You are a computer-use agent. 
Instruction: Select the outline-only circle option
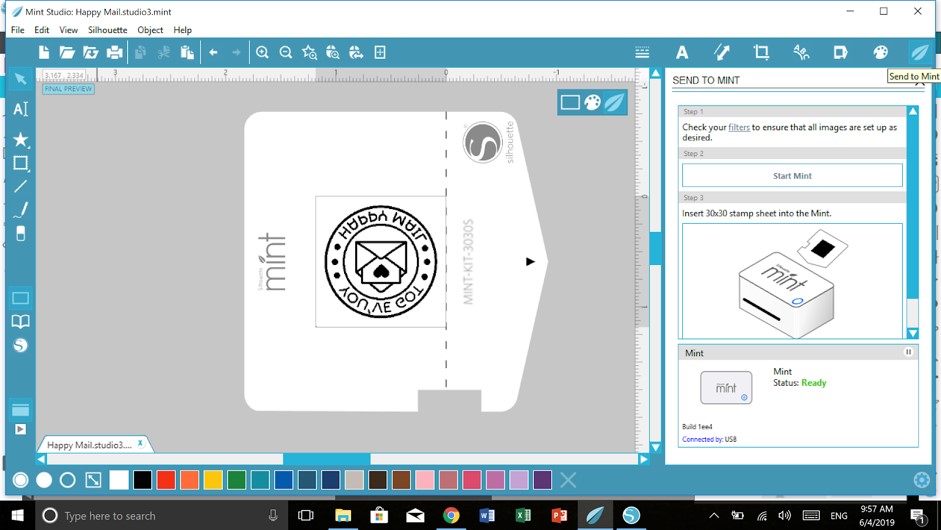point(68,480)
